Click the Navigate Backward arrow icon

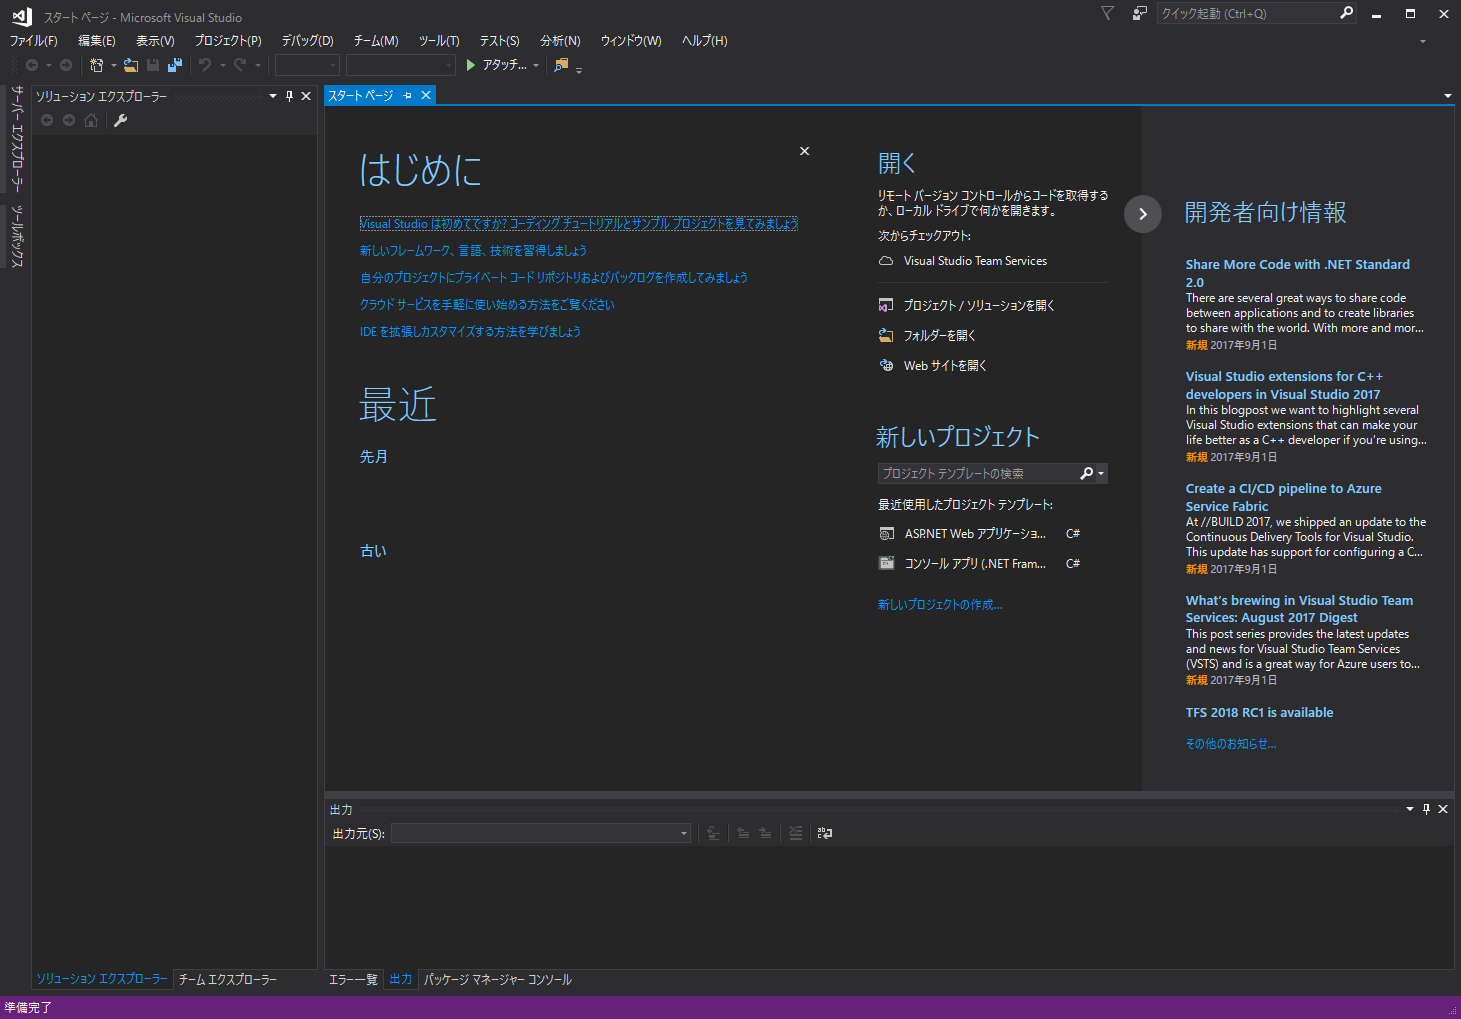[33, 64]
